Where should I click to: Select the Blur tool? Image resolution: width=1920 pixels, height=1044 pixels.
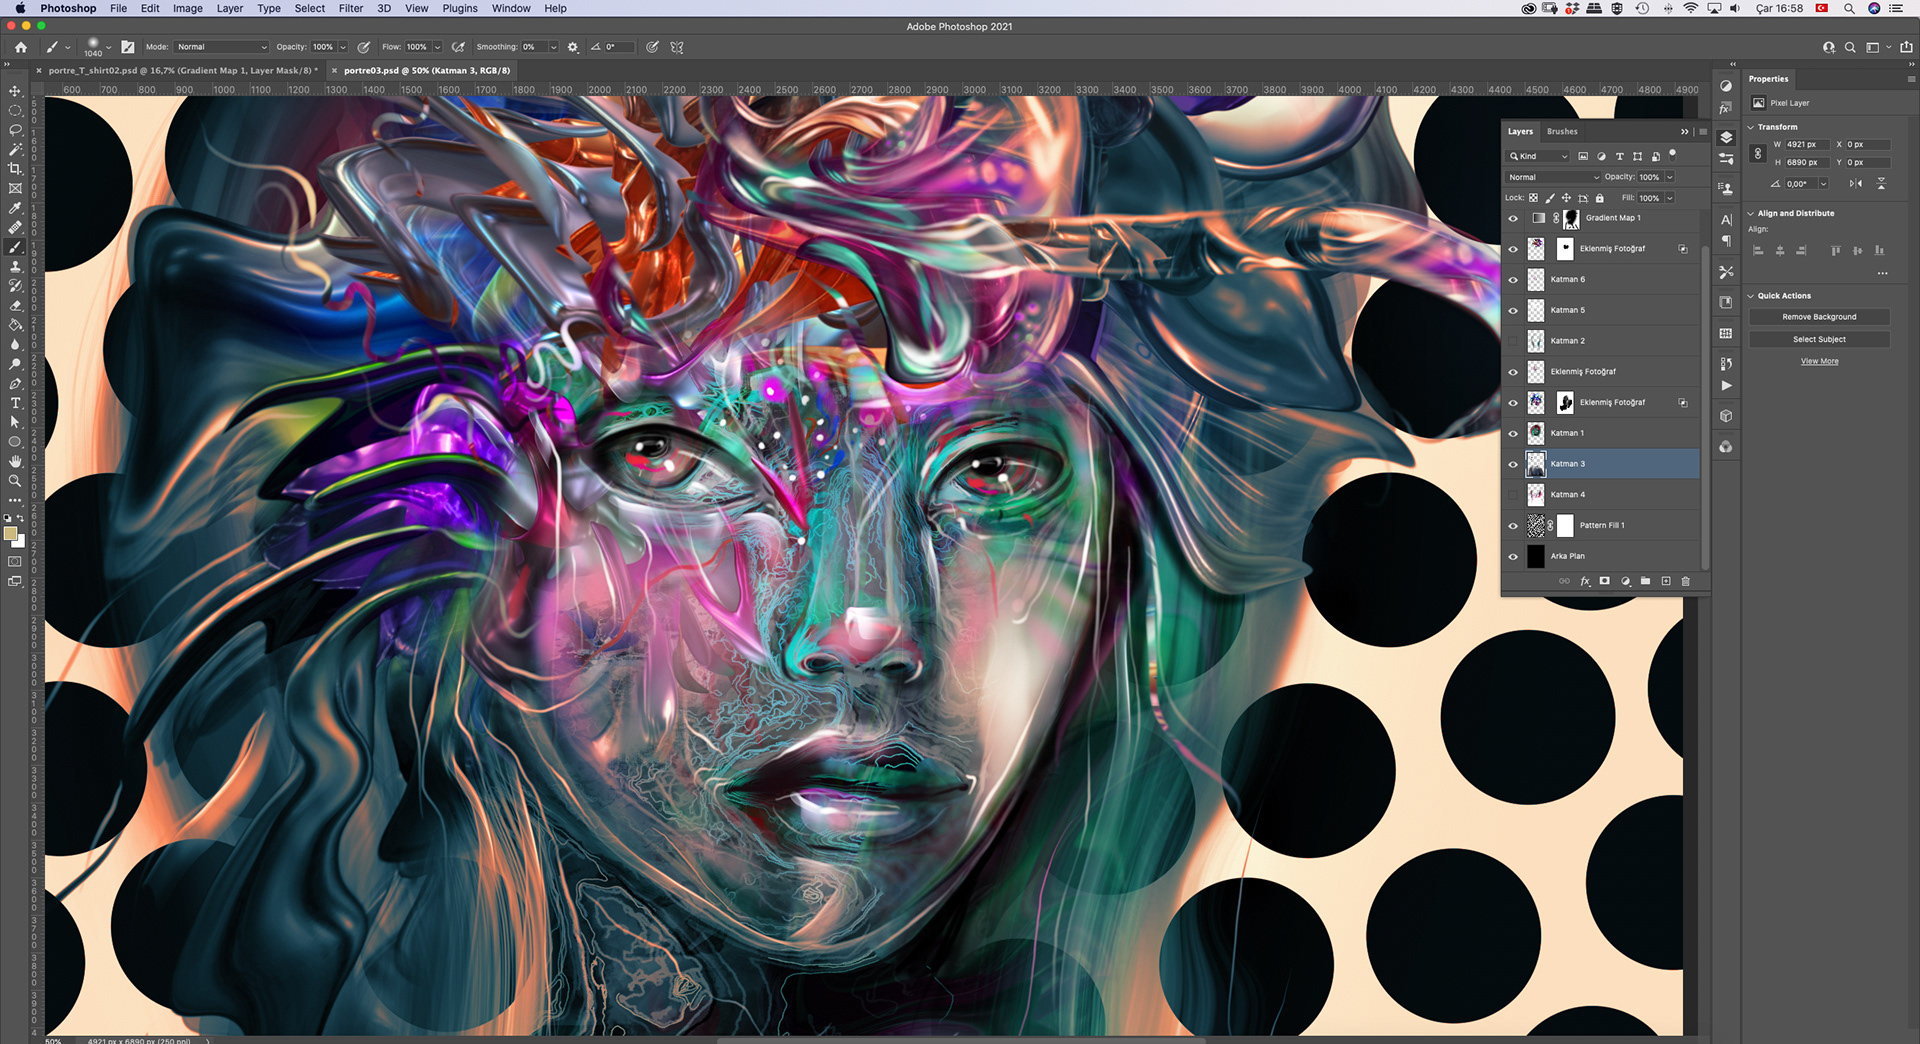pos(15,344)
